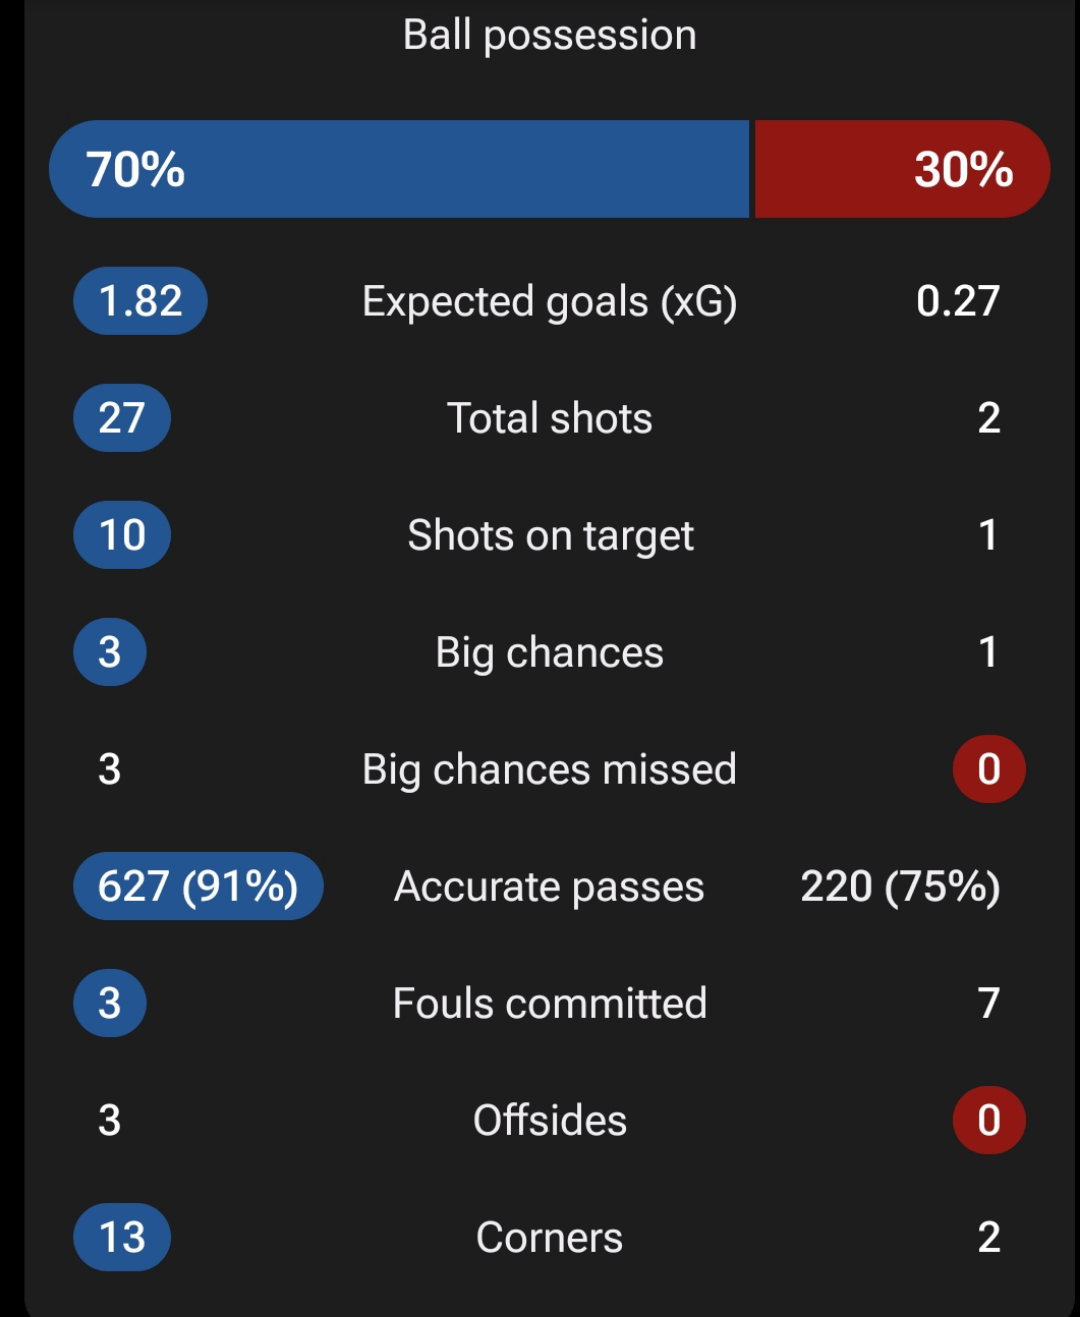Click the 1.82 expected goals badge
The height and width of the screenshot is (1317, 1080).
pos(140,301)
